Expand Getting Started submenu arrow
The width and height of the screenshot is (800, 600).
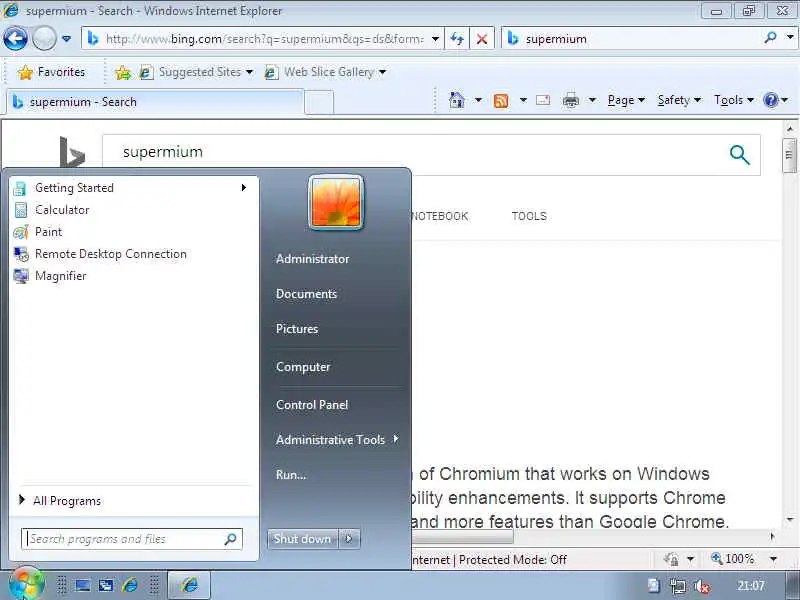244,188
